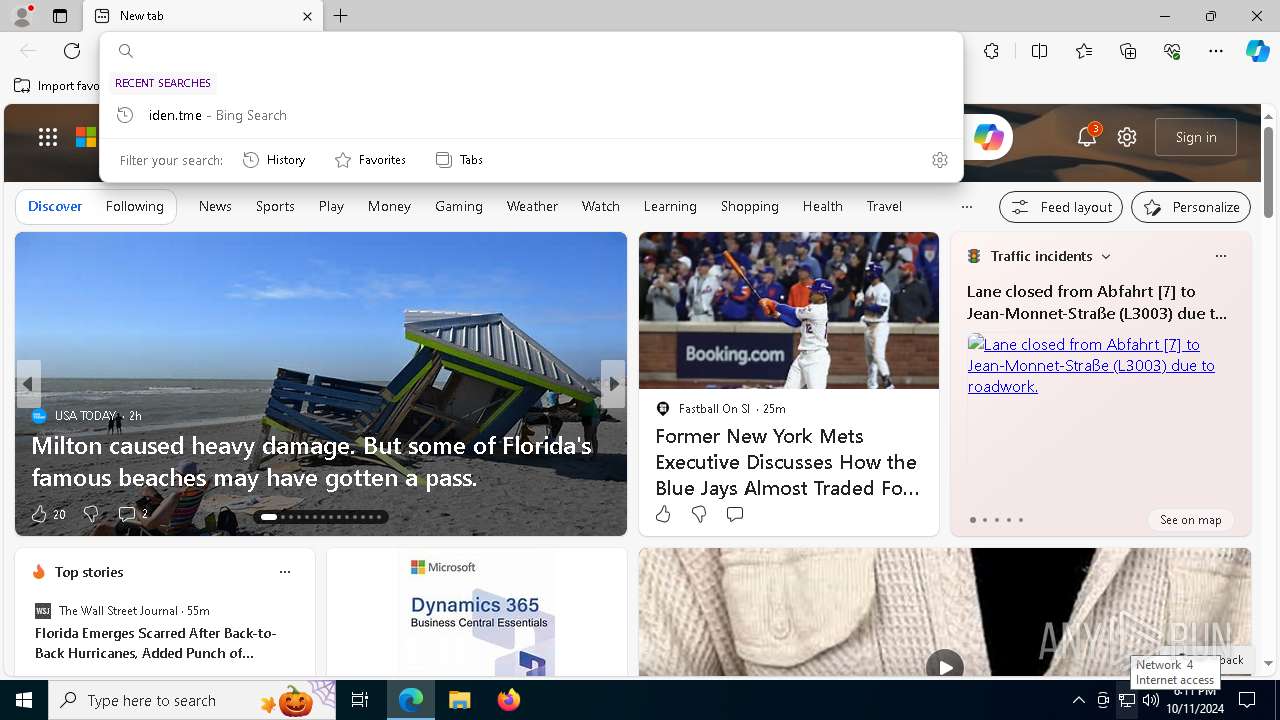1280x720 pixels.
Task: Switch to Discover feed tab
Action: coord(55,206)
